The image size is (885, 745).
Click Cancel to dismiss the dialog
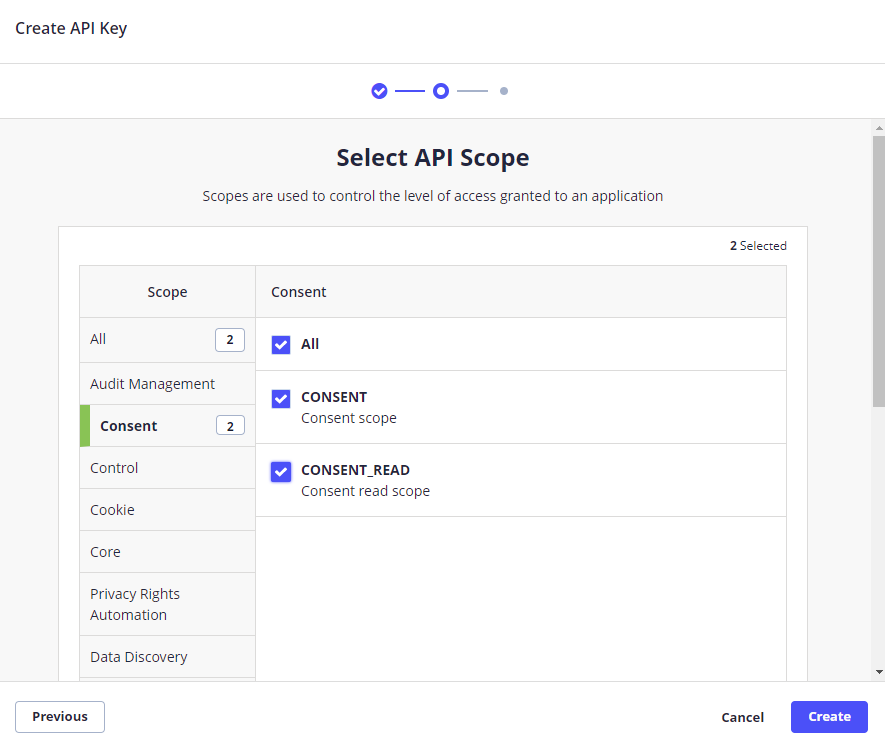point(742,717)
